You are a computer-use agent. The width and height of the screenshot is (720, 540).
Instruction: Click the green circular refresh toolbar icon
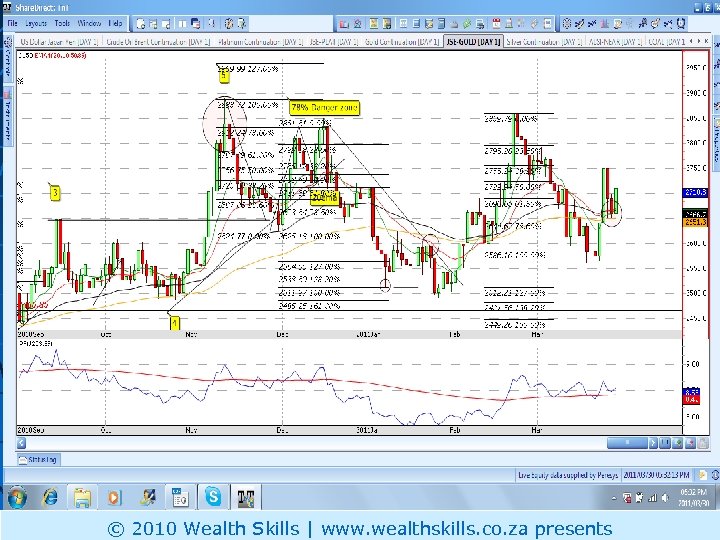click(x=467, y=23)
